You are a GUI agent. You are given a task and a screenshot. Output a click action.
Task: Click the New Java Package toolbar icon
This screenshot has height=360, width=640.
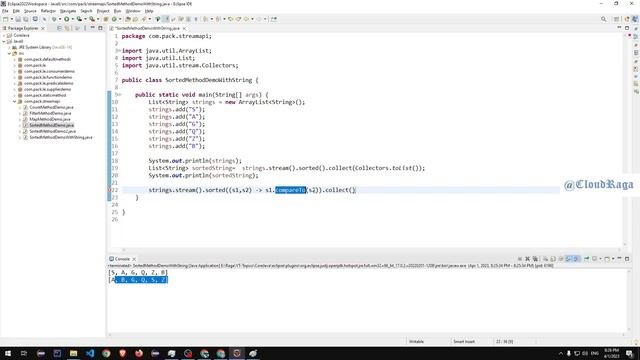pos(105,19)
